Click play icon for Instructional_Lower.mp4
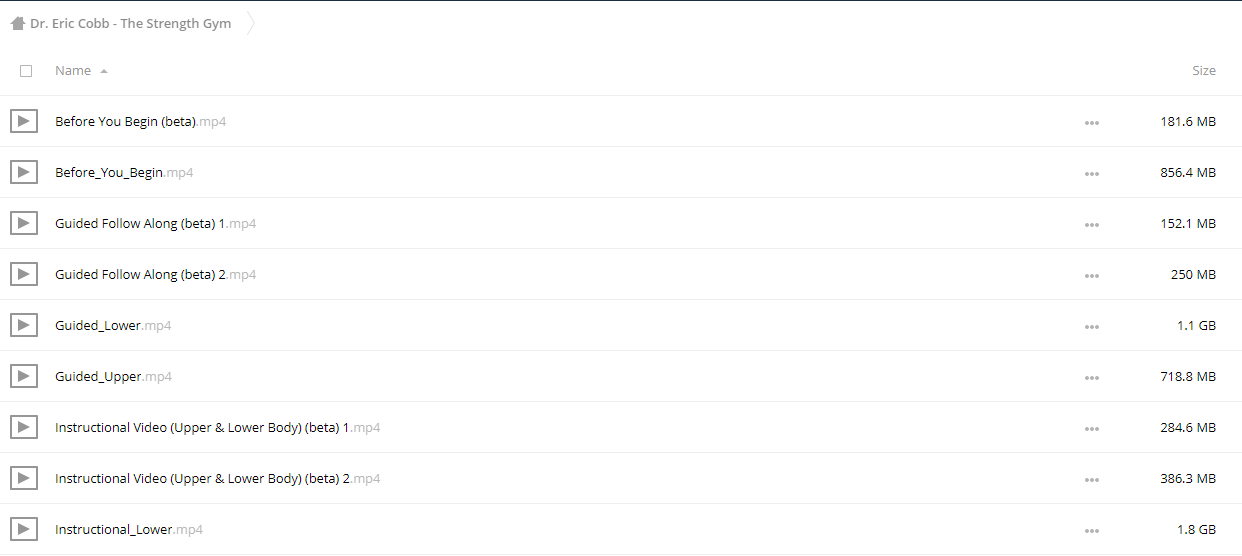The width and height of the screenshot is (1242, 556). pos(24,529)
